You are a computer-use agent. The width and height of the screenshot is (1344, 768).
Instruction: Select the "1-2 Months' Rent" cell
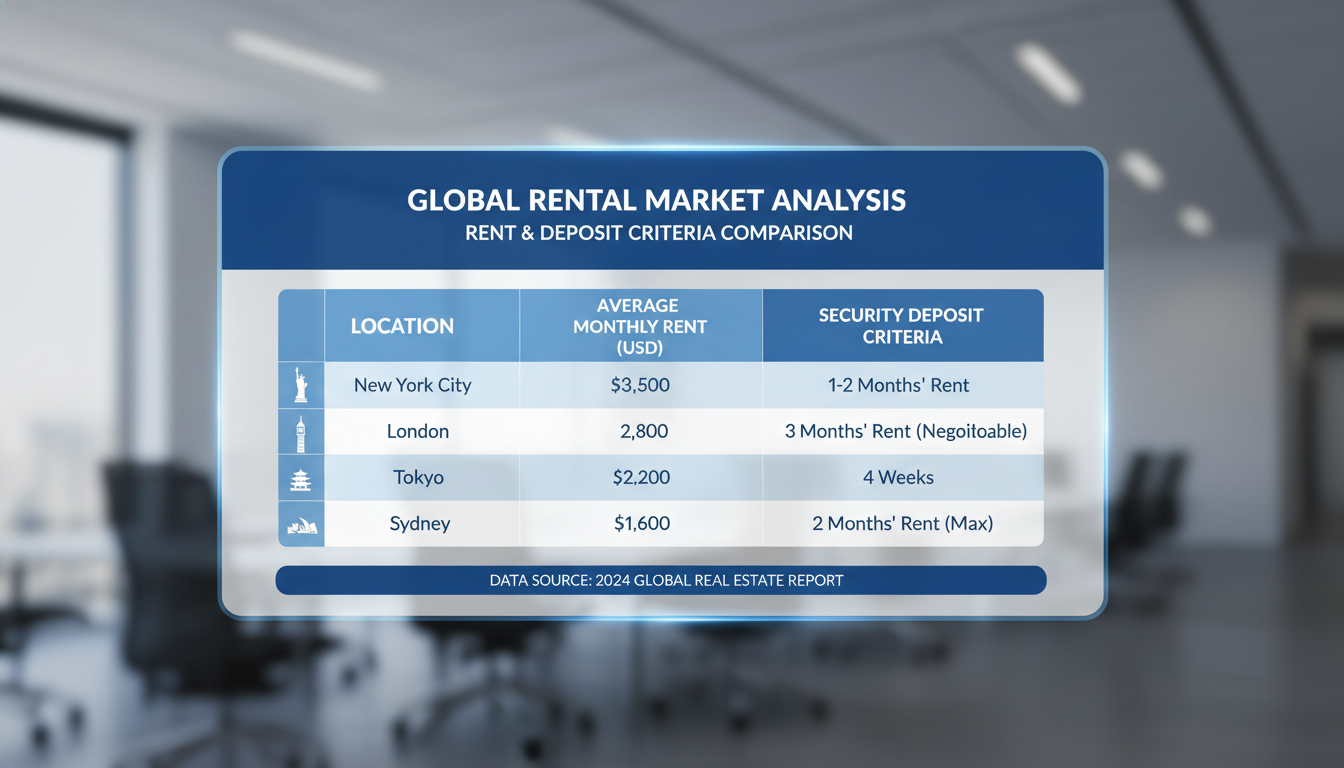902,385
